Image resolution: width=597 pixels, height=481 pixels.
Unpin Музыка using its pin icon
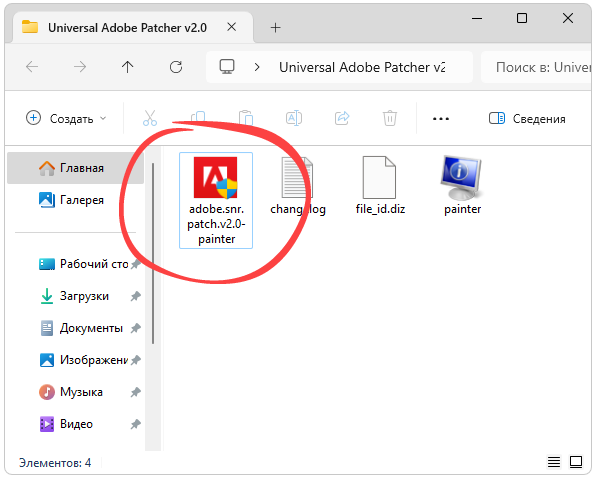(x=136, y=392)
